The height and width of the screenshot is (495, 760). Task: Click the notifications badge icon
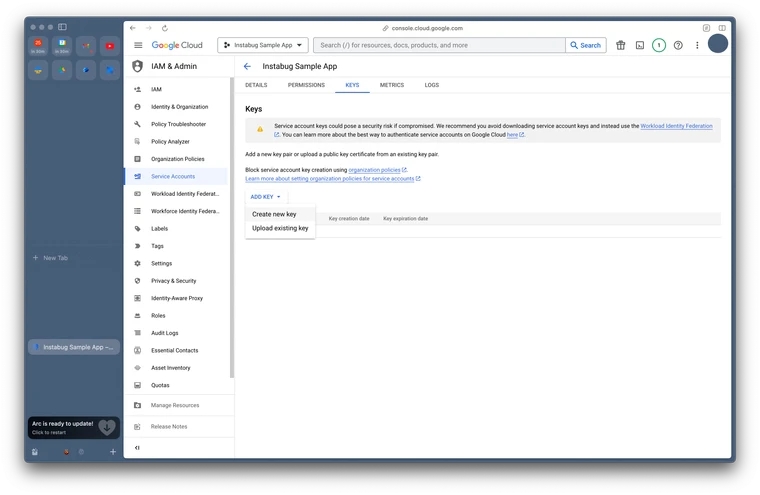[x=659, y=45]
